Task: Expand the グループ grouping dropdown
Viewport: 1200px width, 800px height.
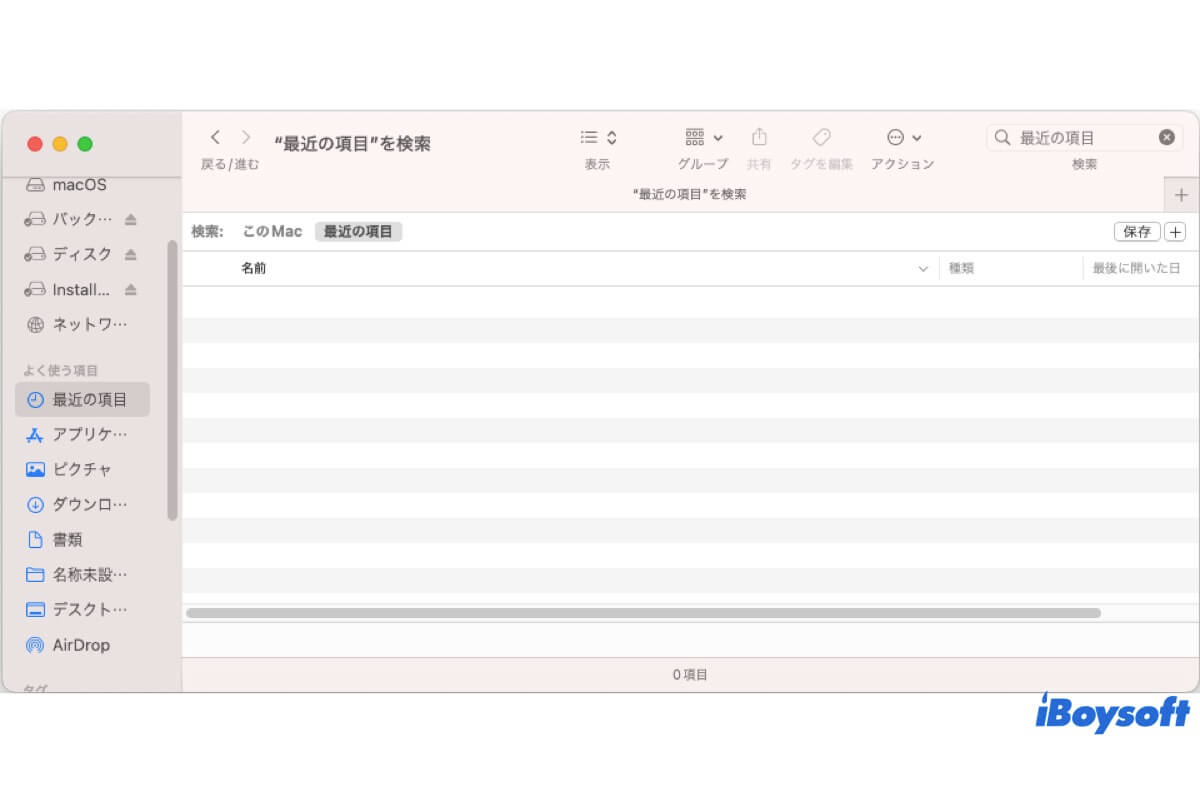Action: (704, 138)
